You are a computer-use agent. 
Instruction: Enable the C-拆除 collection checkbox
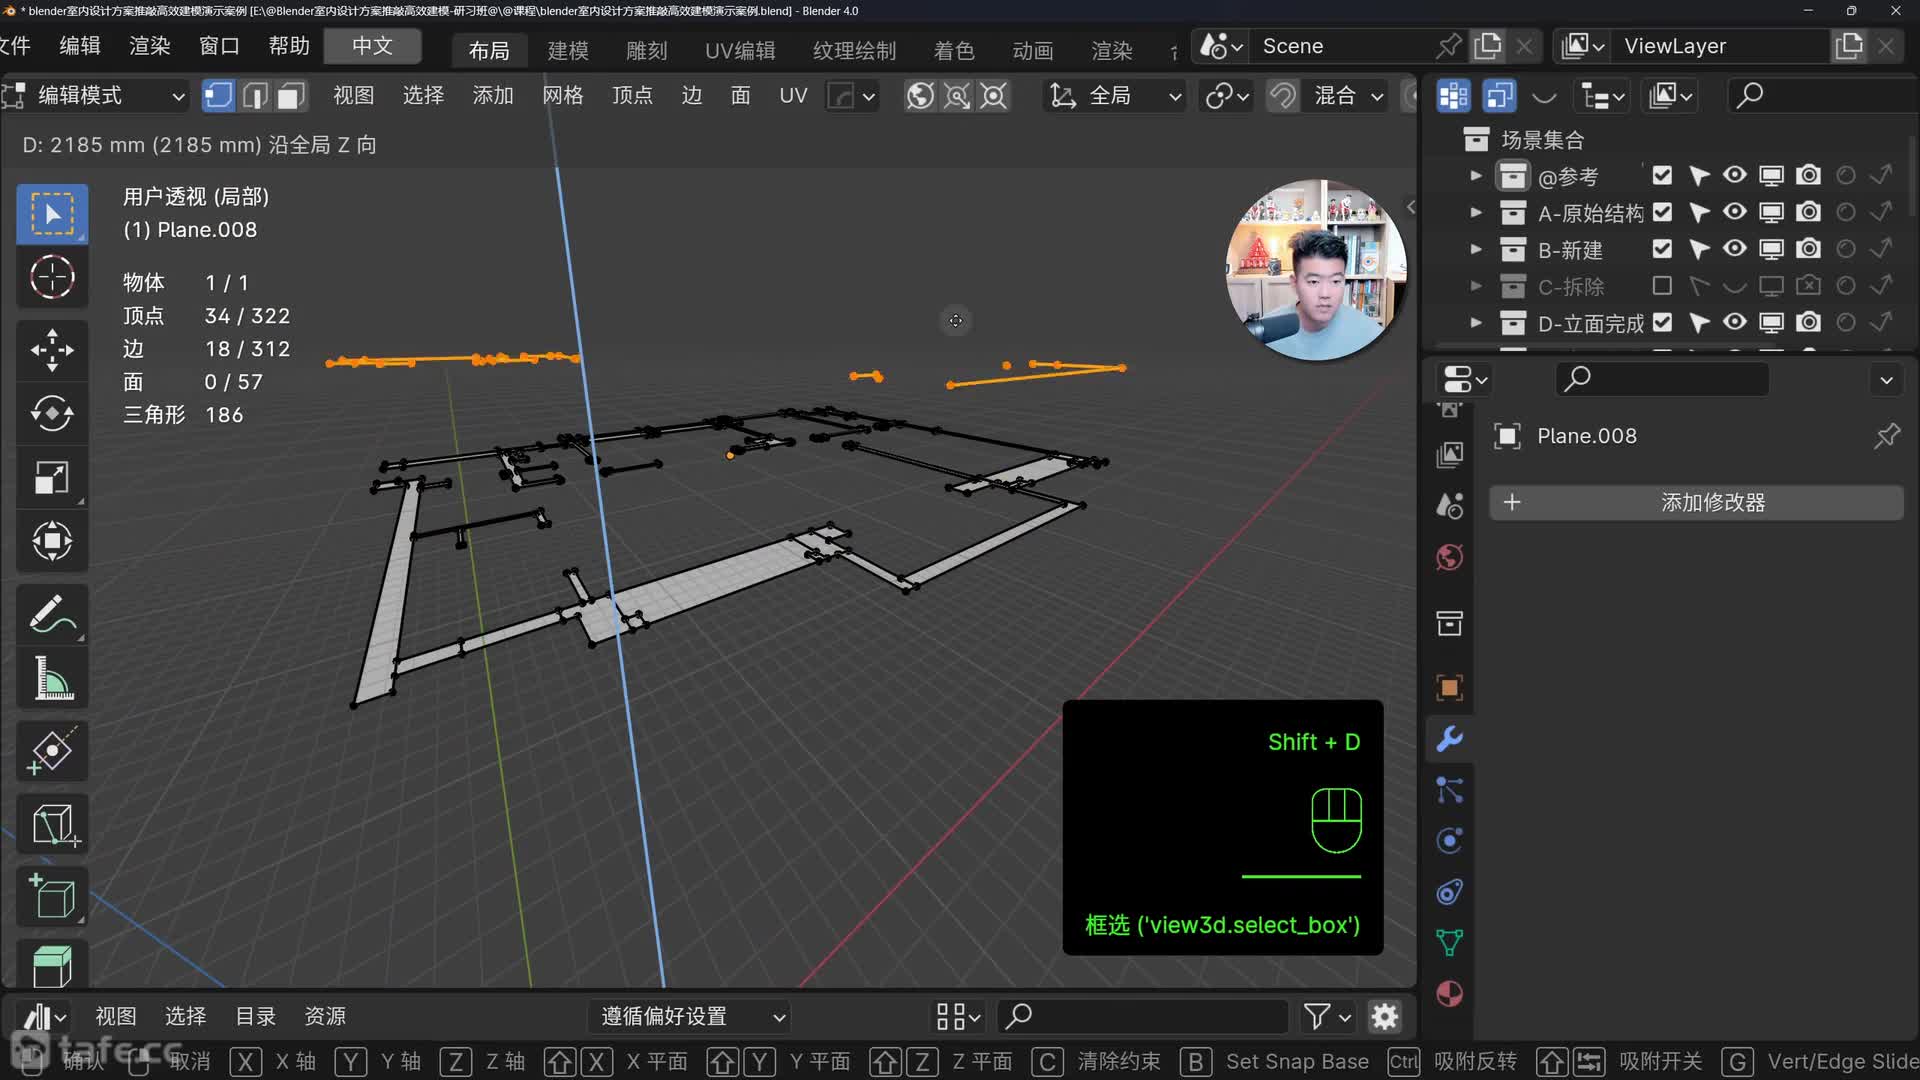coord(1662,286)
